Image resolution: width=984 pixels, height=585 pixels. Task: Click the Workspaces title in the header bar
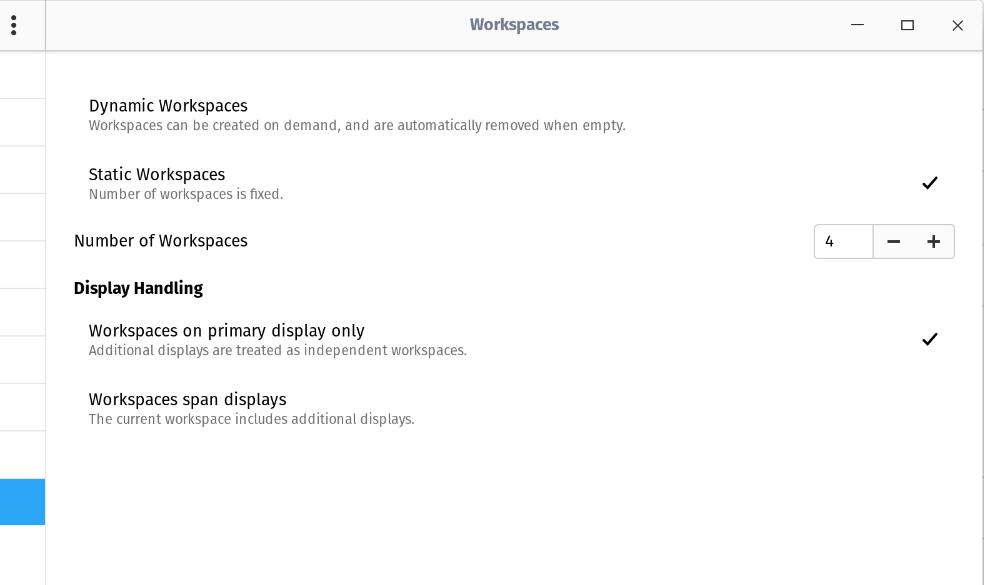pos(514,25)
